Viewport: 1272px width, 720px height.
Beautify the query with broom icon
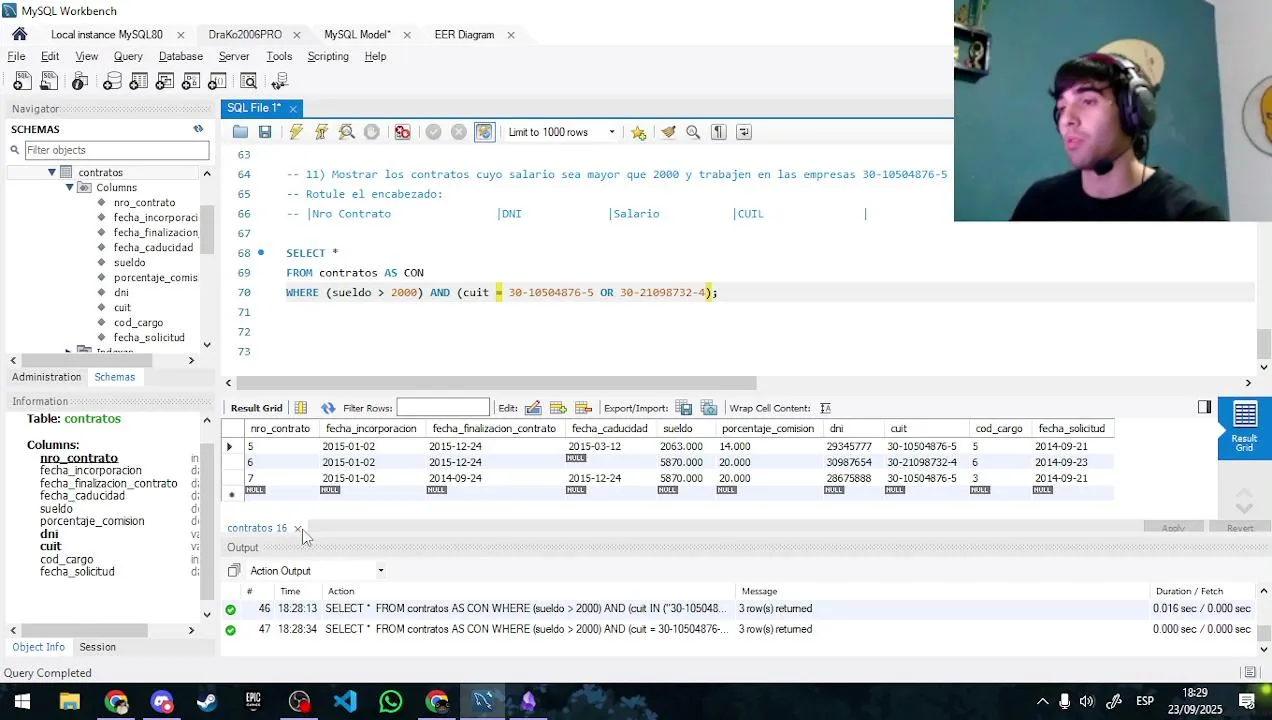[668, 132]
